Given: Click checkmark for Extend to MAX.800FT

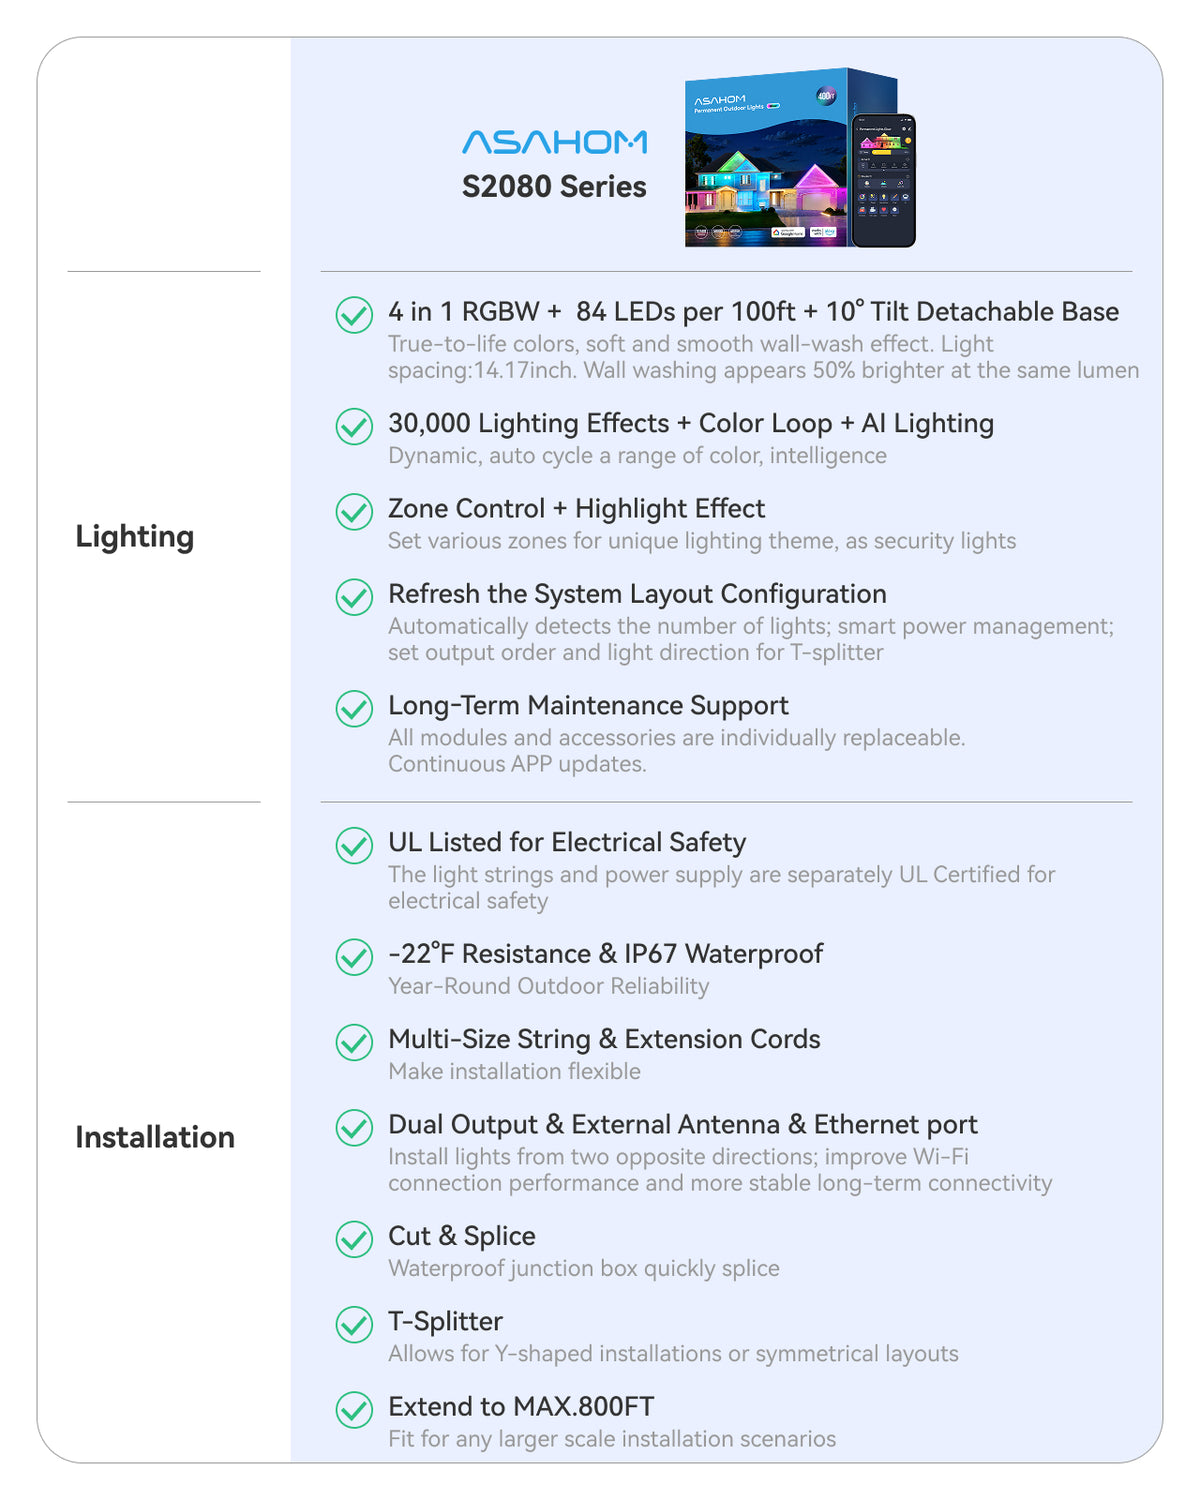Looking at the screenshot, I should (354, 1410).
